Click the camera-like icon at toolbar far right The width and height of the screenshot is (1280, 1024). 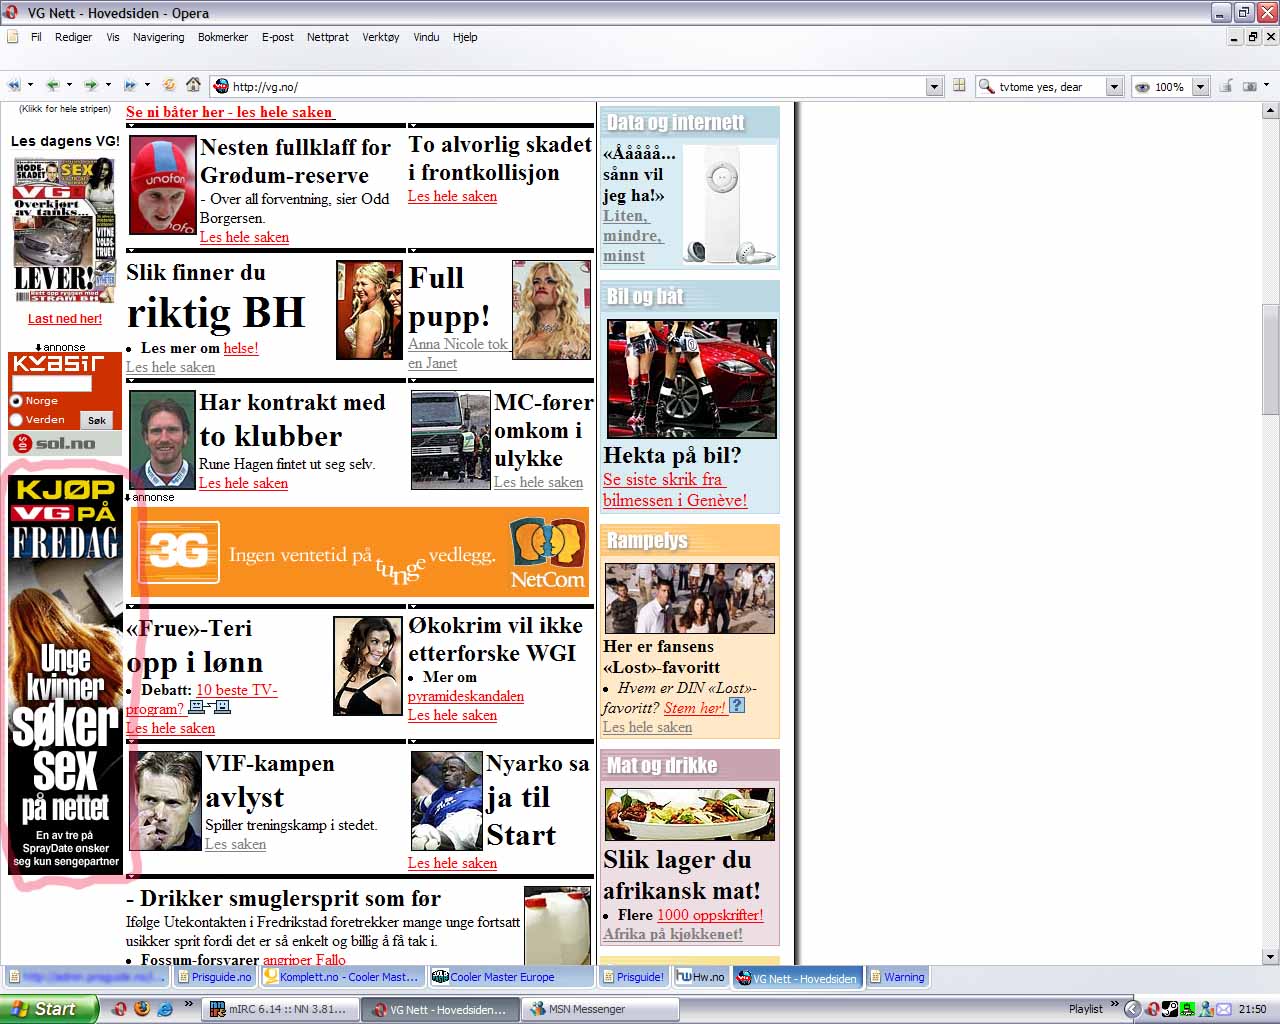(x=1250, y=86)
